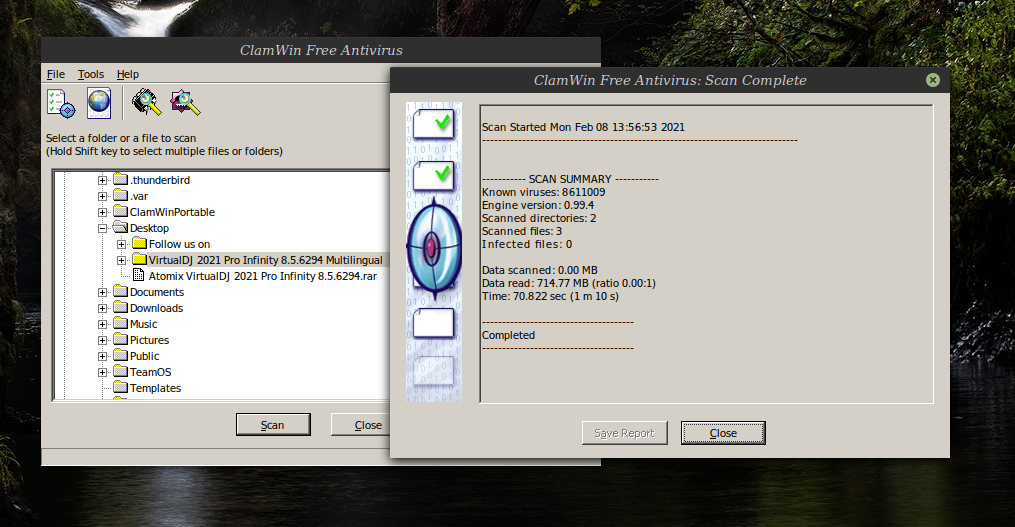Click the Follow us on folder icon

[x=140, y=243]
